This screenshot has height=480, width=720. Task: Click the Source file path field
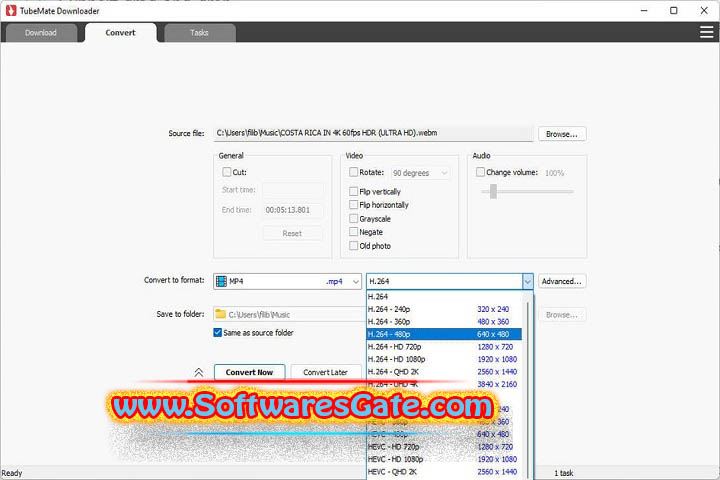point(373,133)
